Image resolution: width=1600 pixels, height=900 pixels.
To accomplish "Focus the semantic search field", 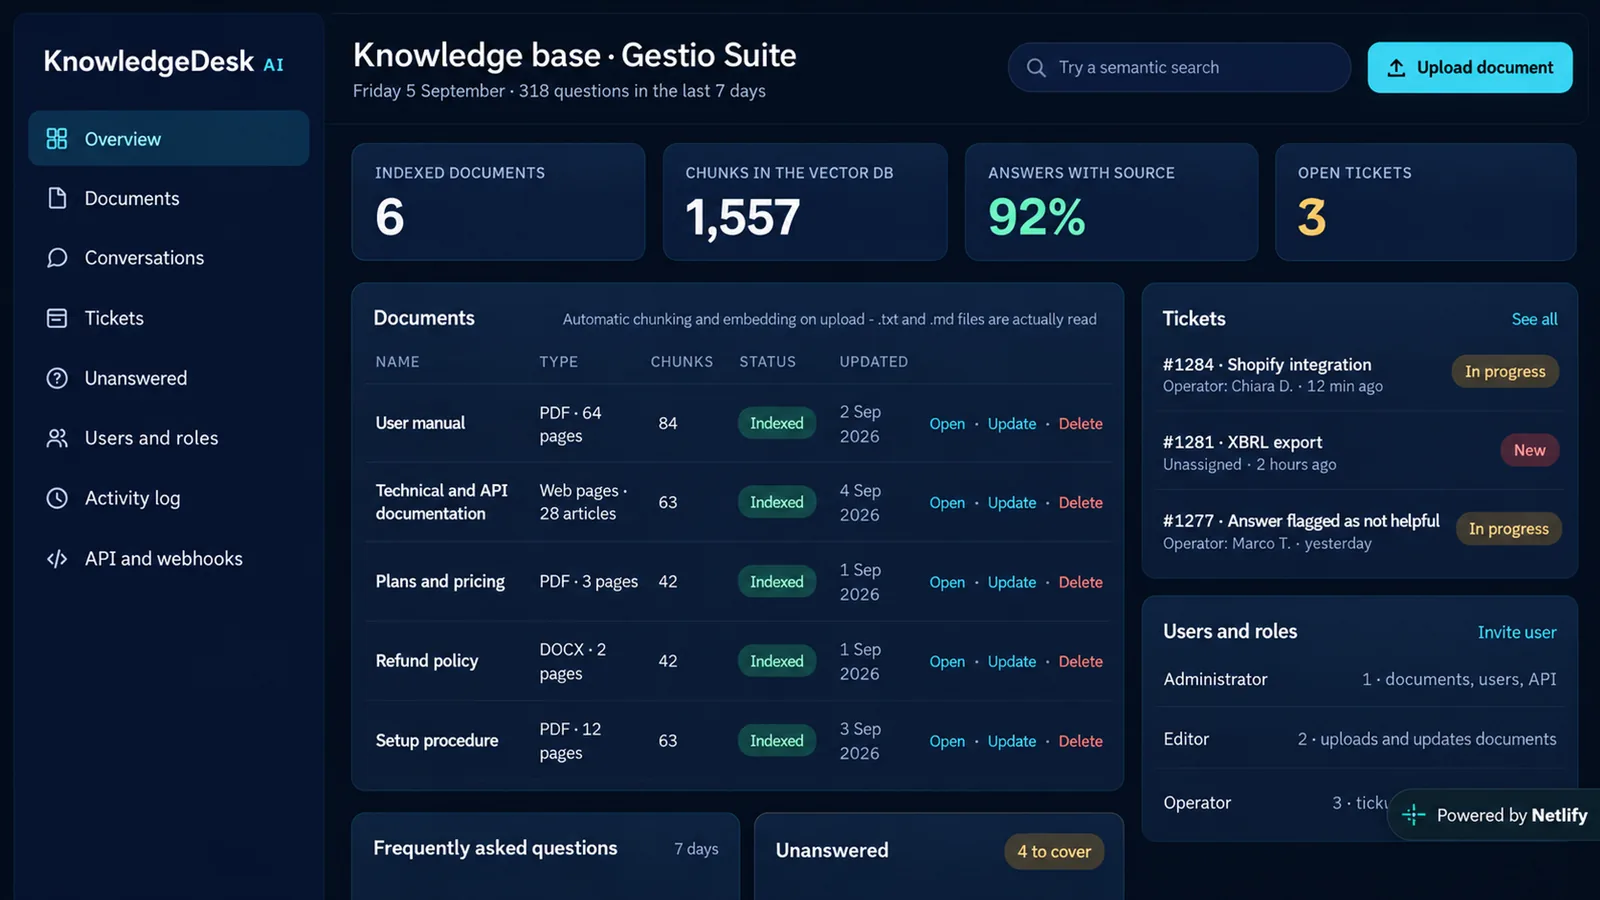I will click(x=1179, y=67).
